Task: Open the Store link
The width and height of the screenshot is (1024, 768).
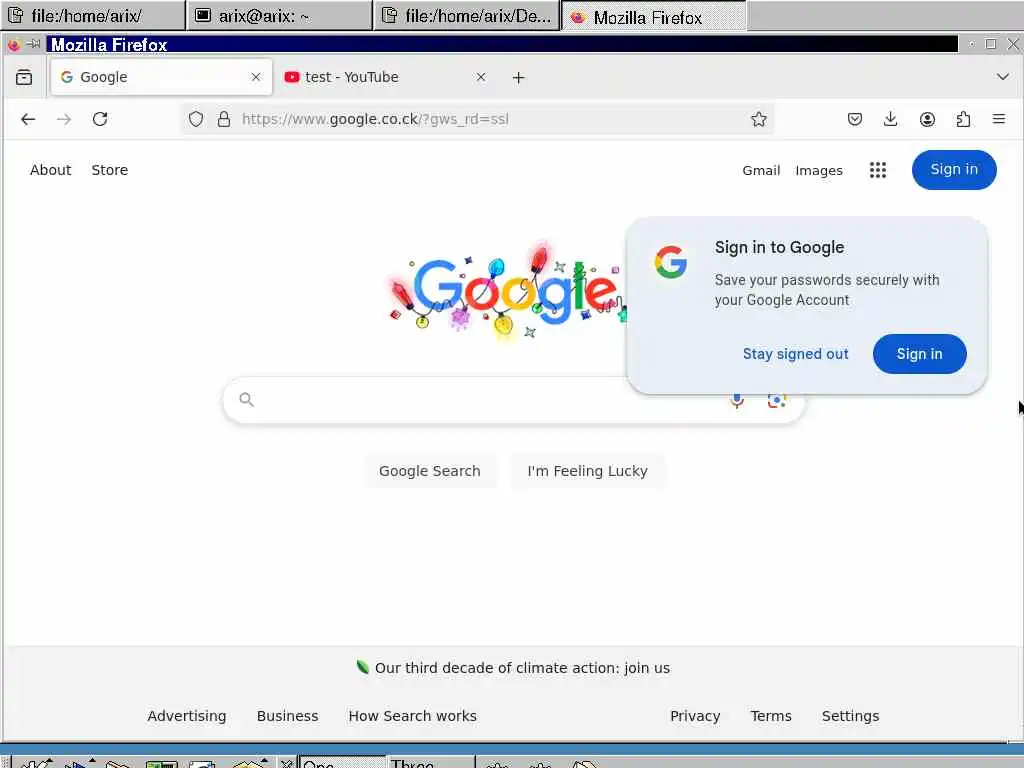Action: [110, 170]
